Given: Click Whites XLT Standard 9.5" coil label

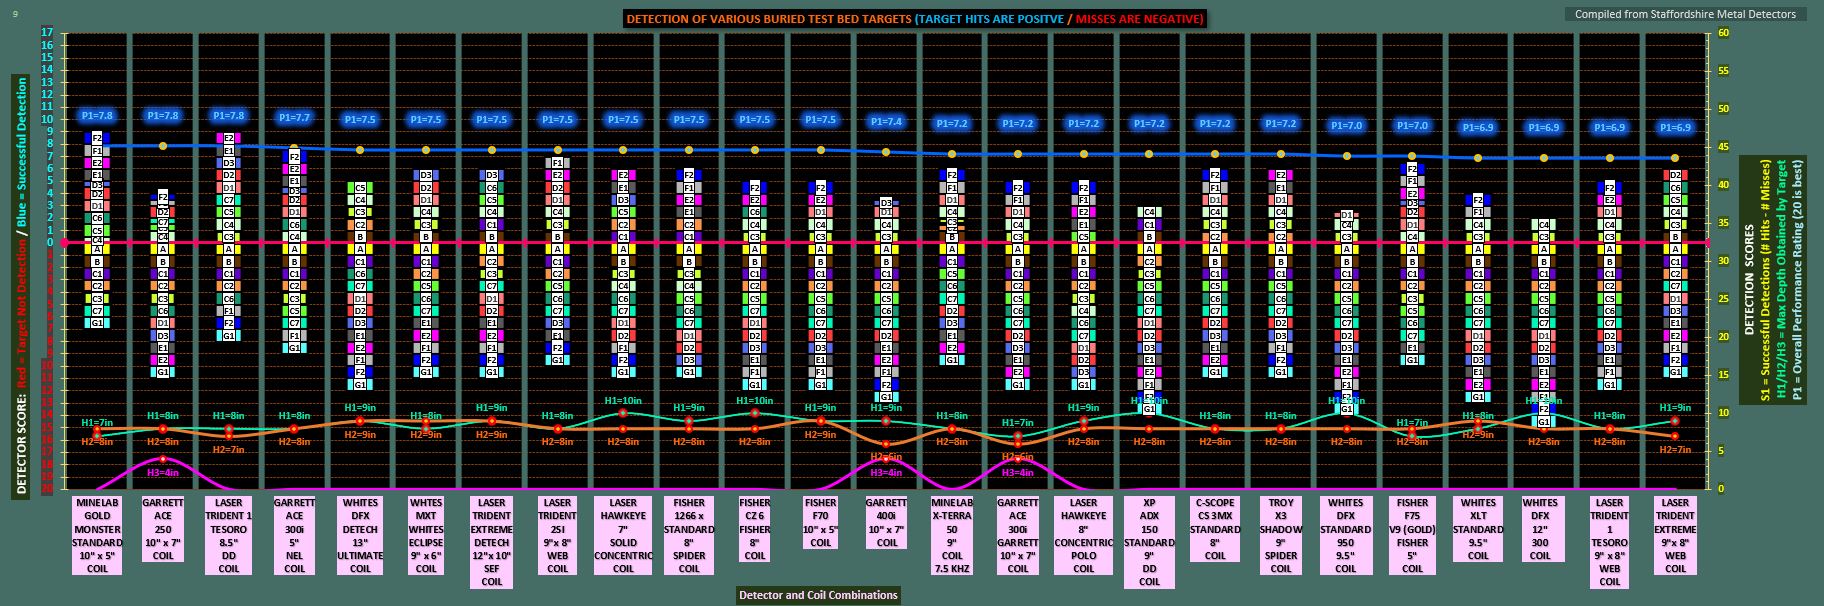Looking at the screenshot, I should [x=1478, y=529].
